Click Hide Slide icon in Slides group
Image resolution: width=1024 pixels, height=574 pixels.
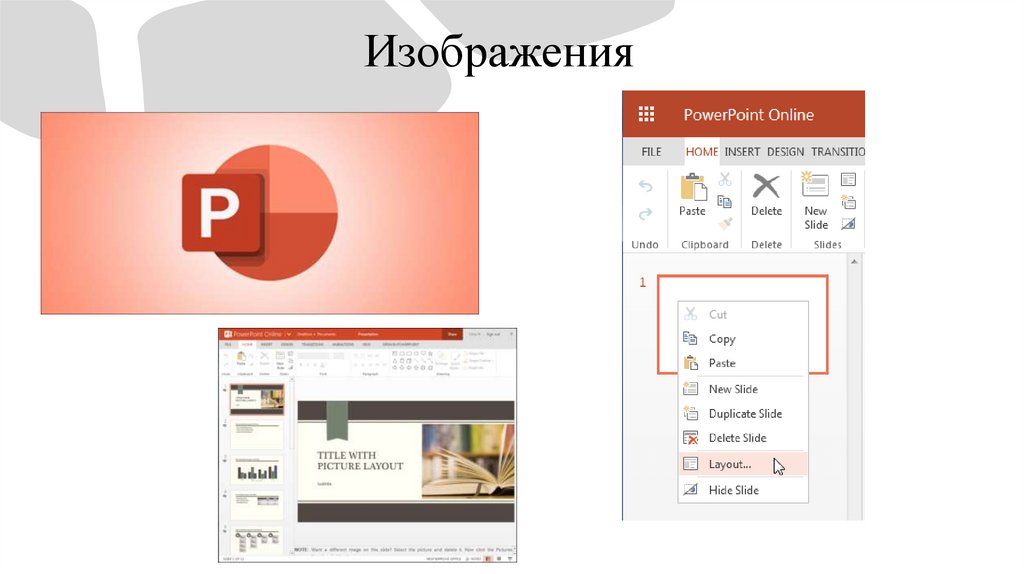point(848,224)
